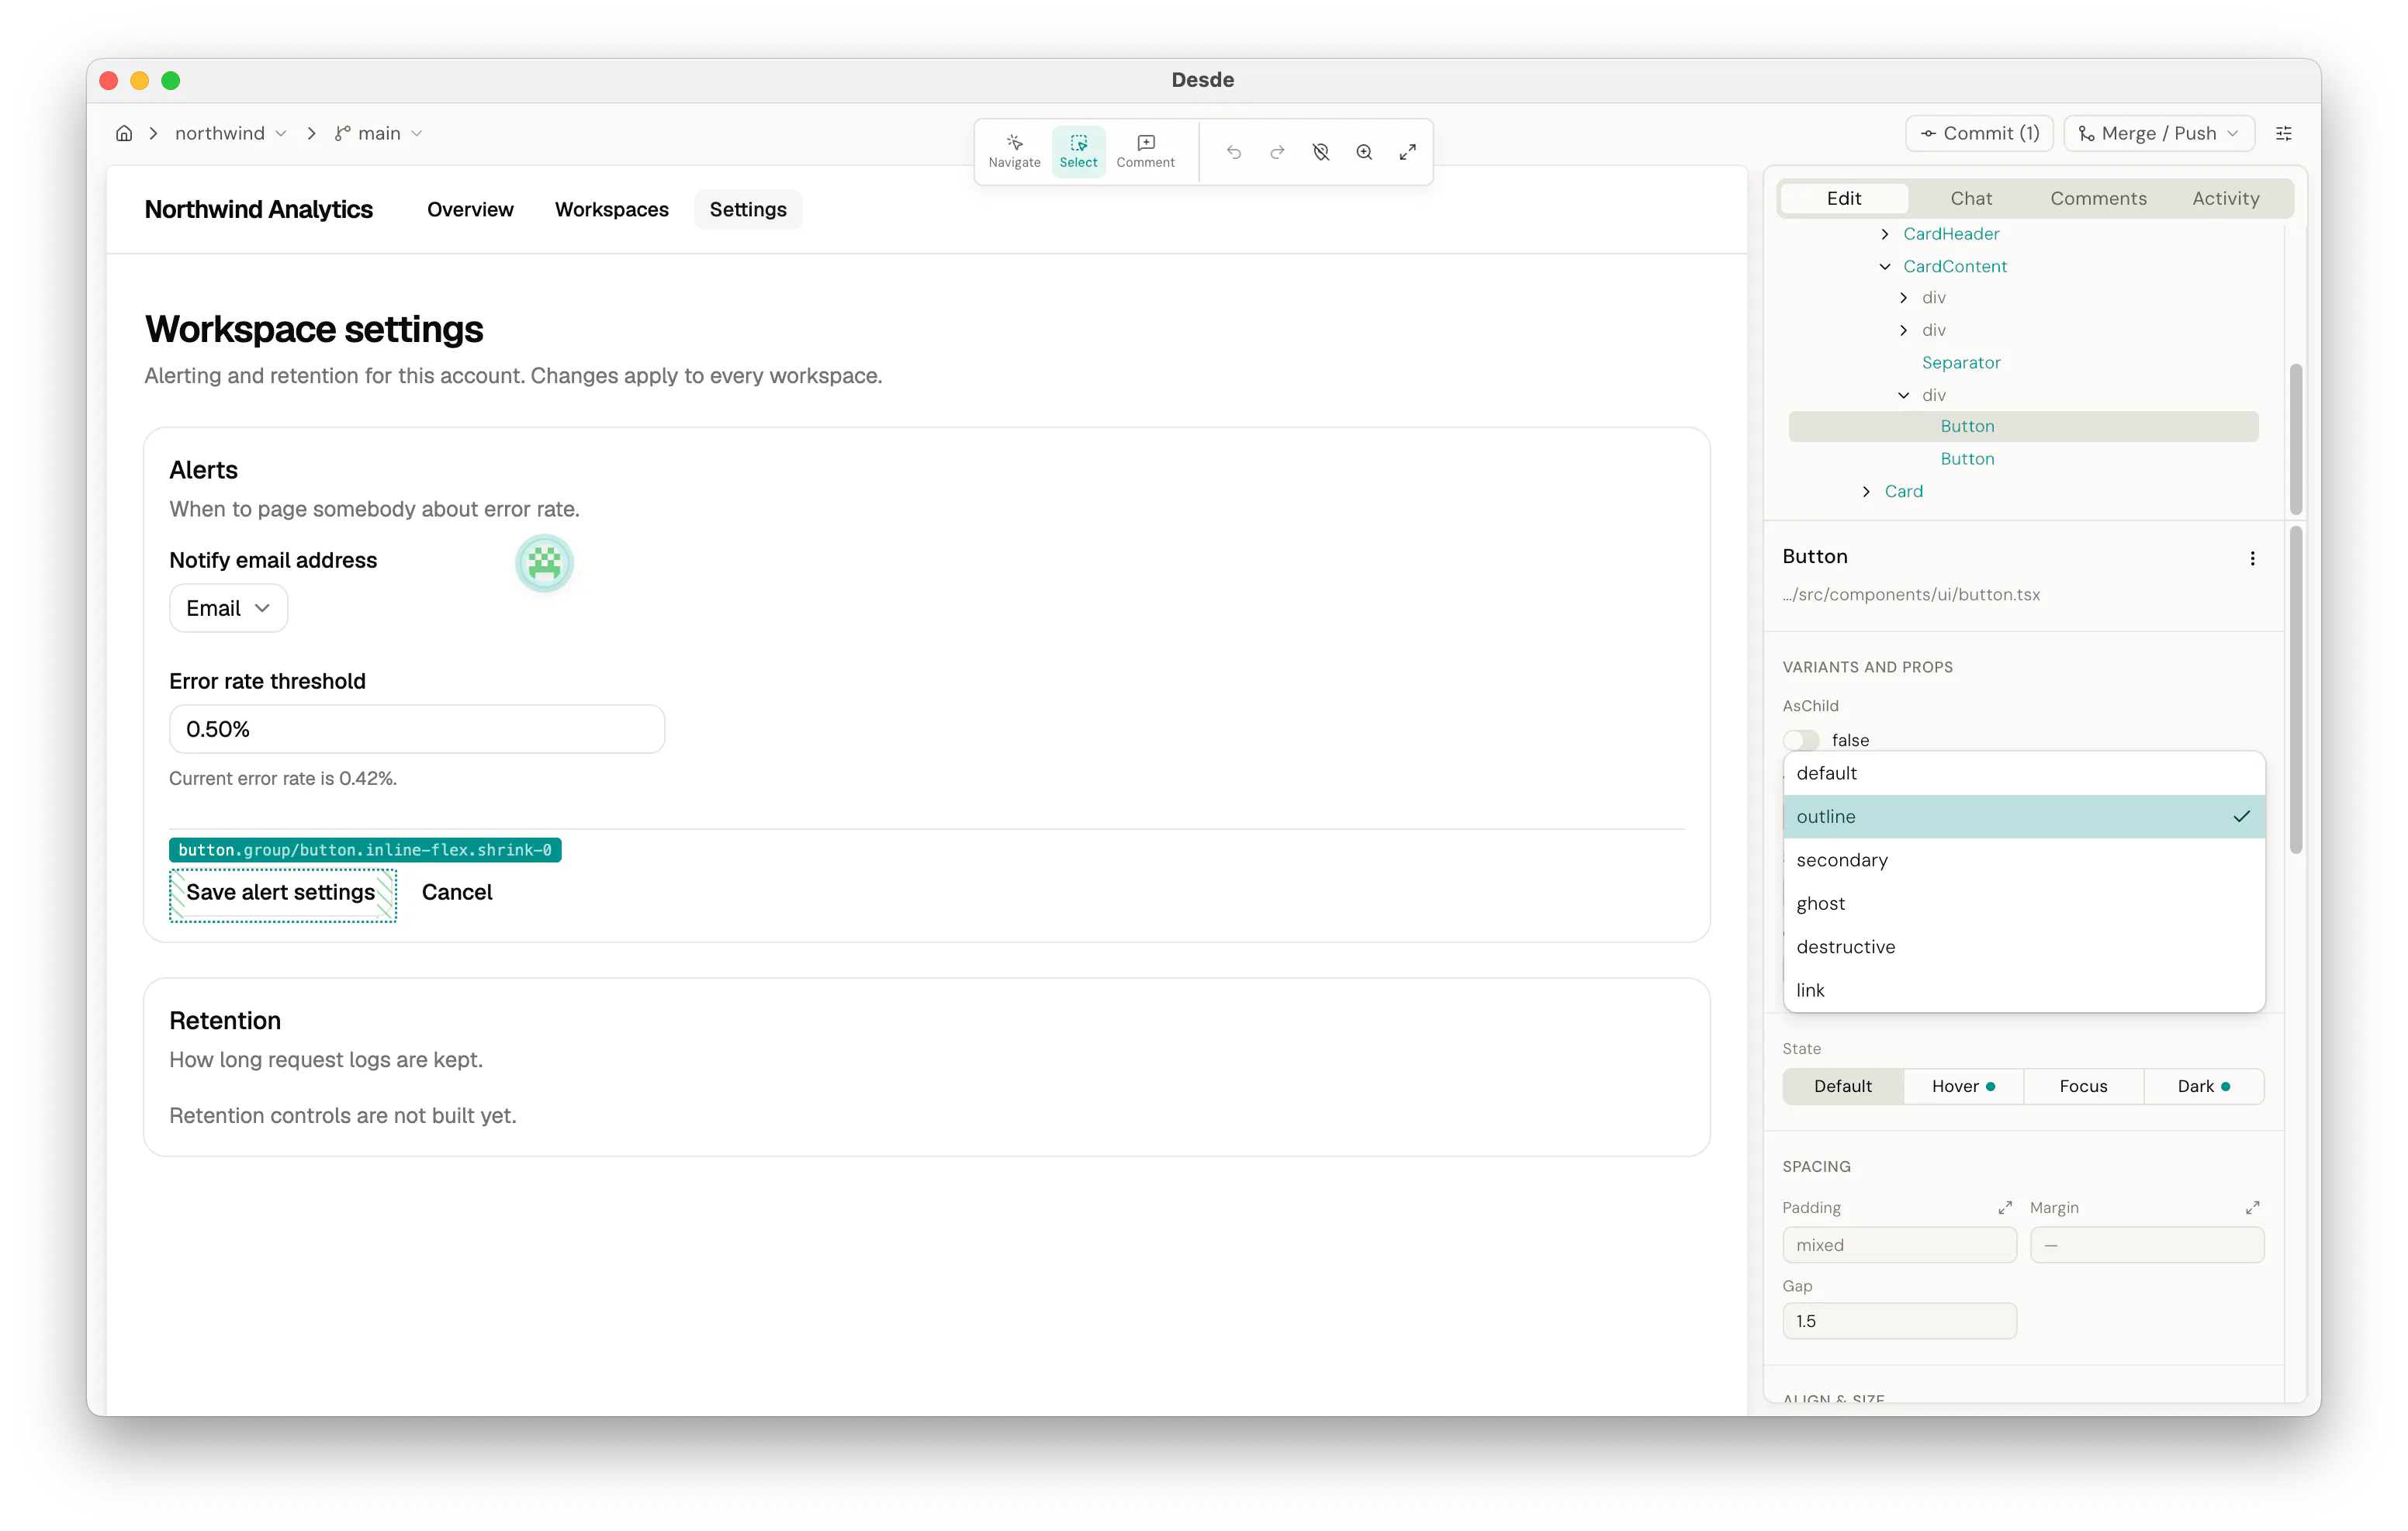Click the teal button.group/button selector tag

pos(365,850)
